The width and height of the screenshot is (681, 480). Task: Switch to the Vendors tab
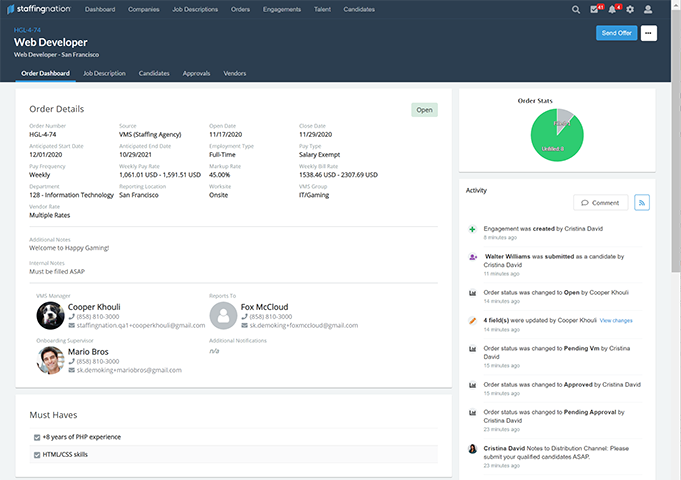(x=235, y=73)
